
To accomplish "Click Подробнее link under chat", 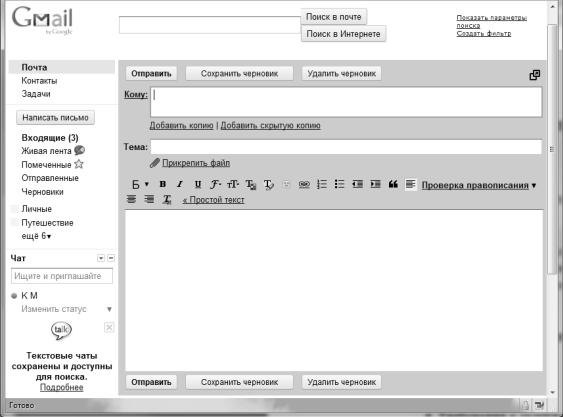I will pyautogui.click(x=61, y=388).
